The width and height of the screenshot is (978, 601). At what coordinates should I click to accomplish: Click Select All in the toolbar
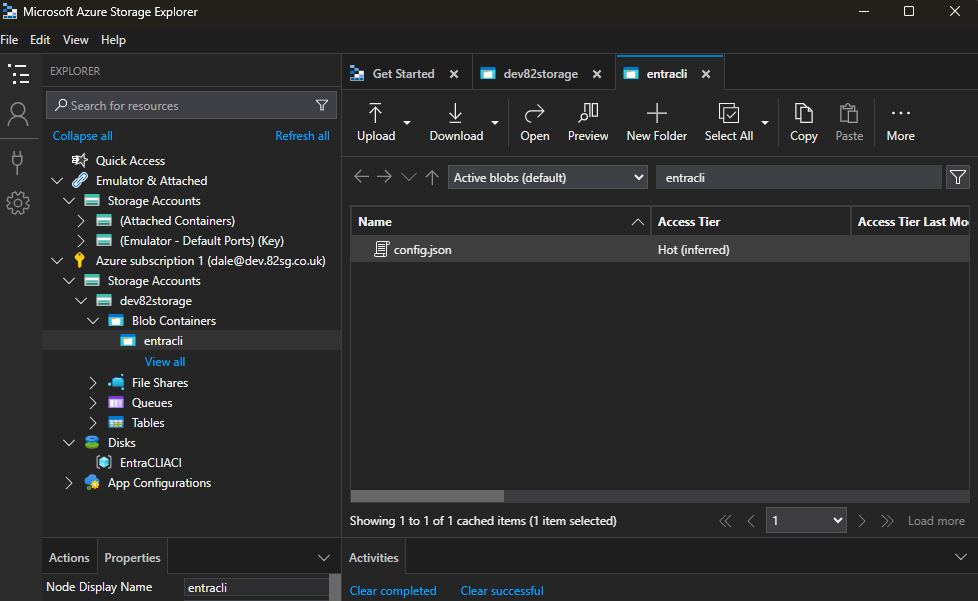point(729,123)
